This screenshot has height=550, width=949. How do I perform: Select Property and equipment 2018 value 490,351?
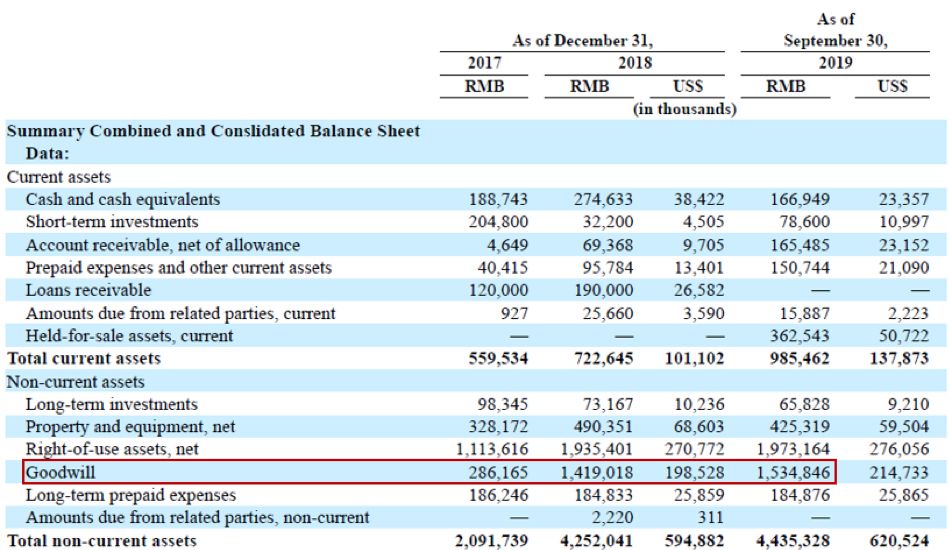pyautogui.click(x=603, y=427)
